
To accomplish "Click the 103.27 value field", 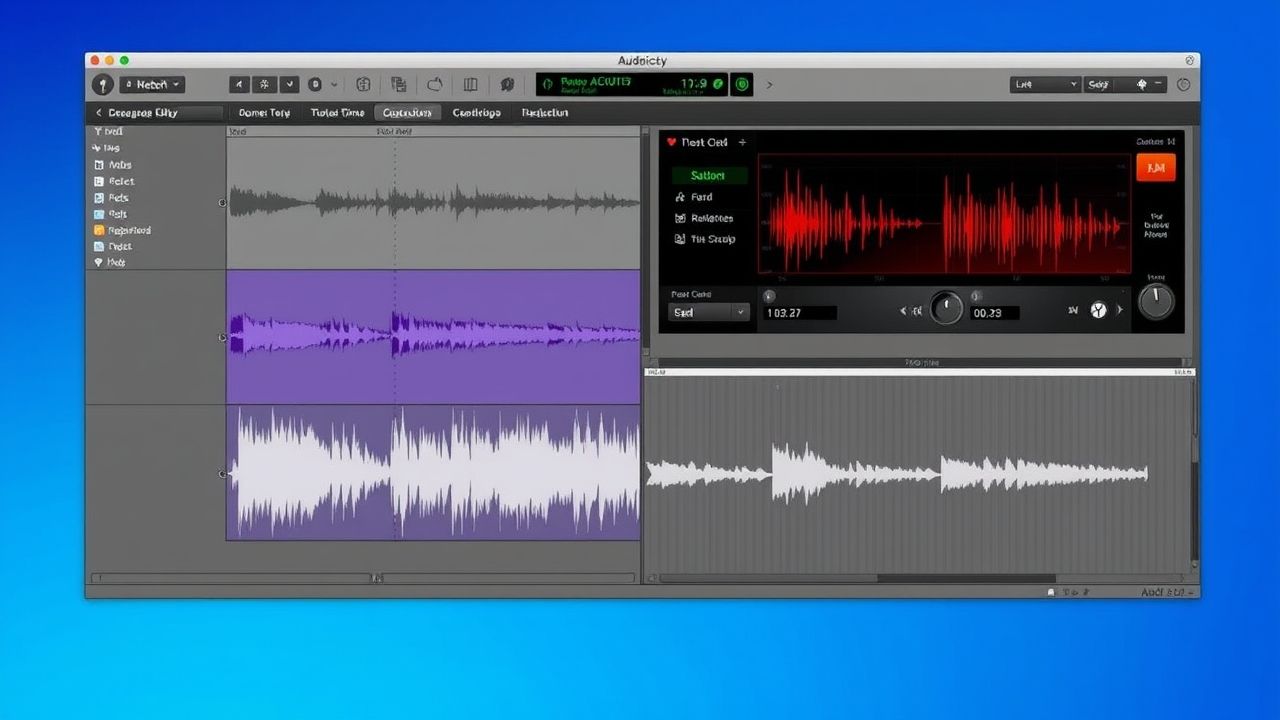I will pyautogui.click(x=800, y=313).
